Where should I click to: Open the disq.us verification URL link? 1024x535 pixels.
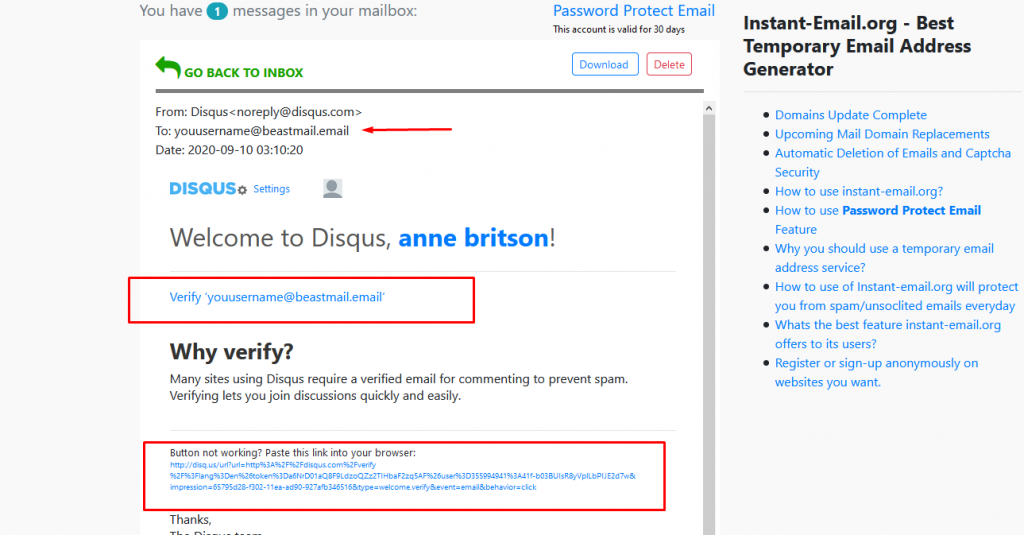pyautogui.click(x=402, y=476)
